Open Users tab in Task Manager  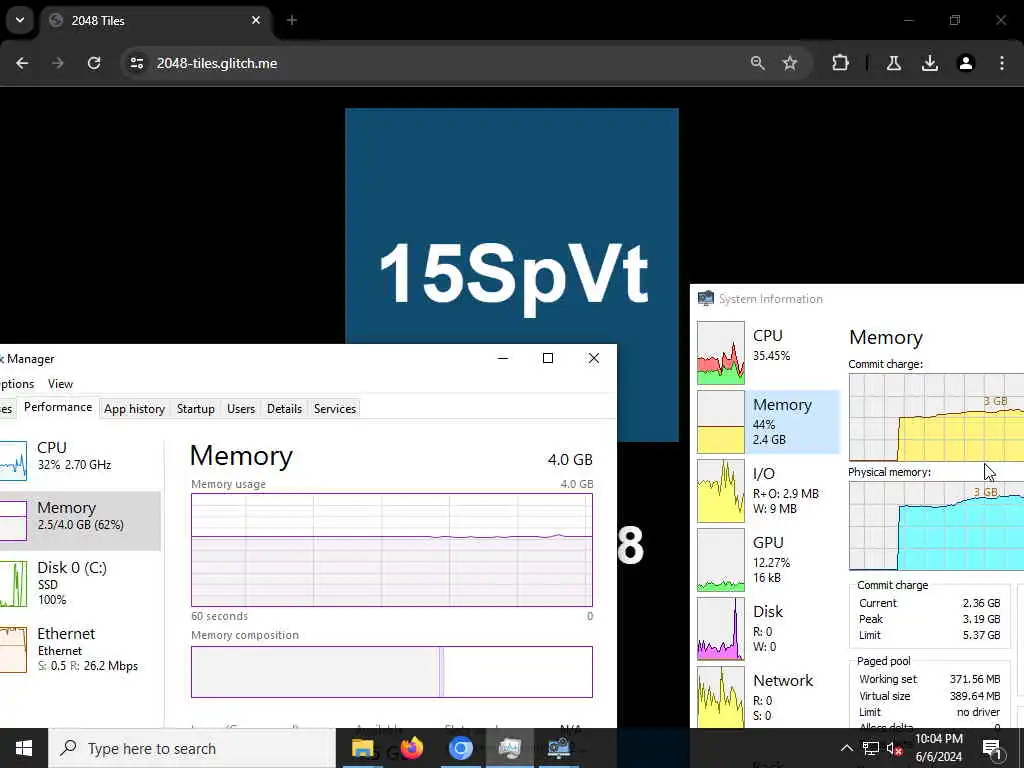(241, 409)
